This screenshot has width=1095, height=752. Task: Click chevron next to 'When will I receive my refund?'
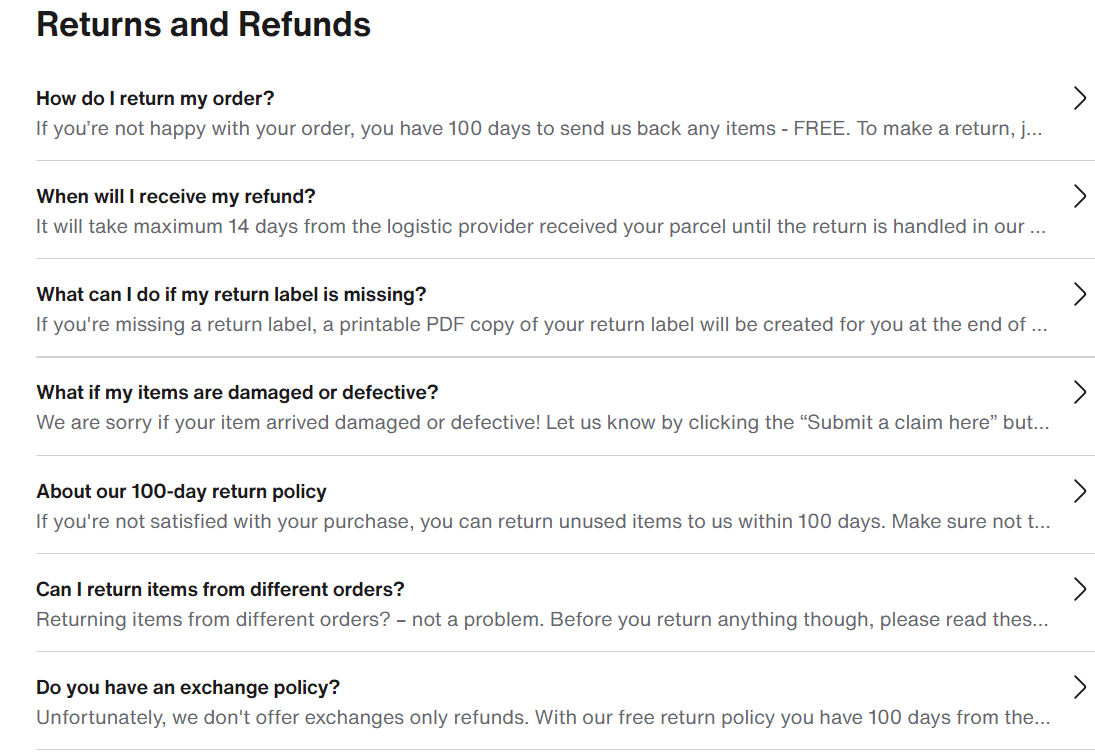[1080, 196]
